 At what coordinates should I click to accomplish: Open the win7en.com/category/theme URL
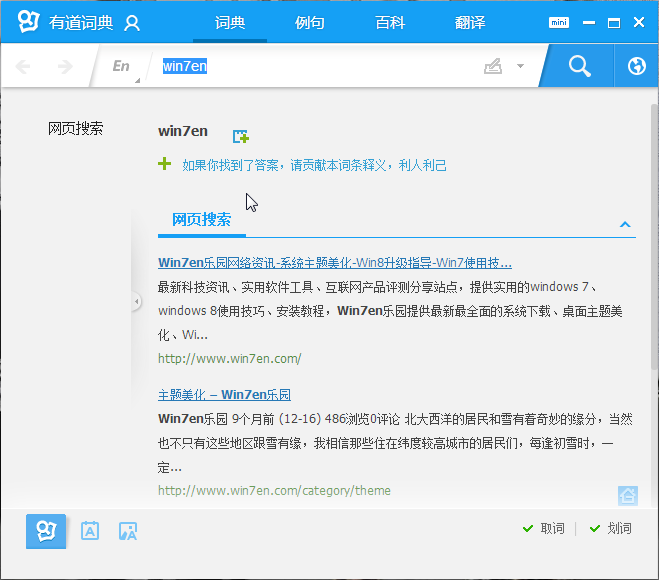pos(274,490)
